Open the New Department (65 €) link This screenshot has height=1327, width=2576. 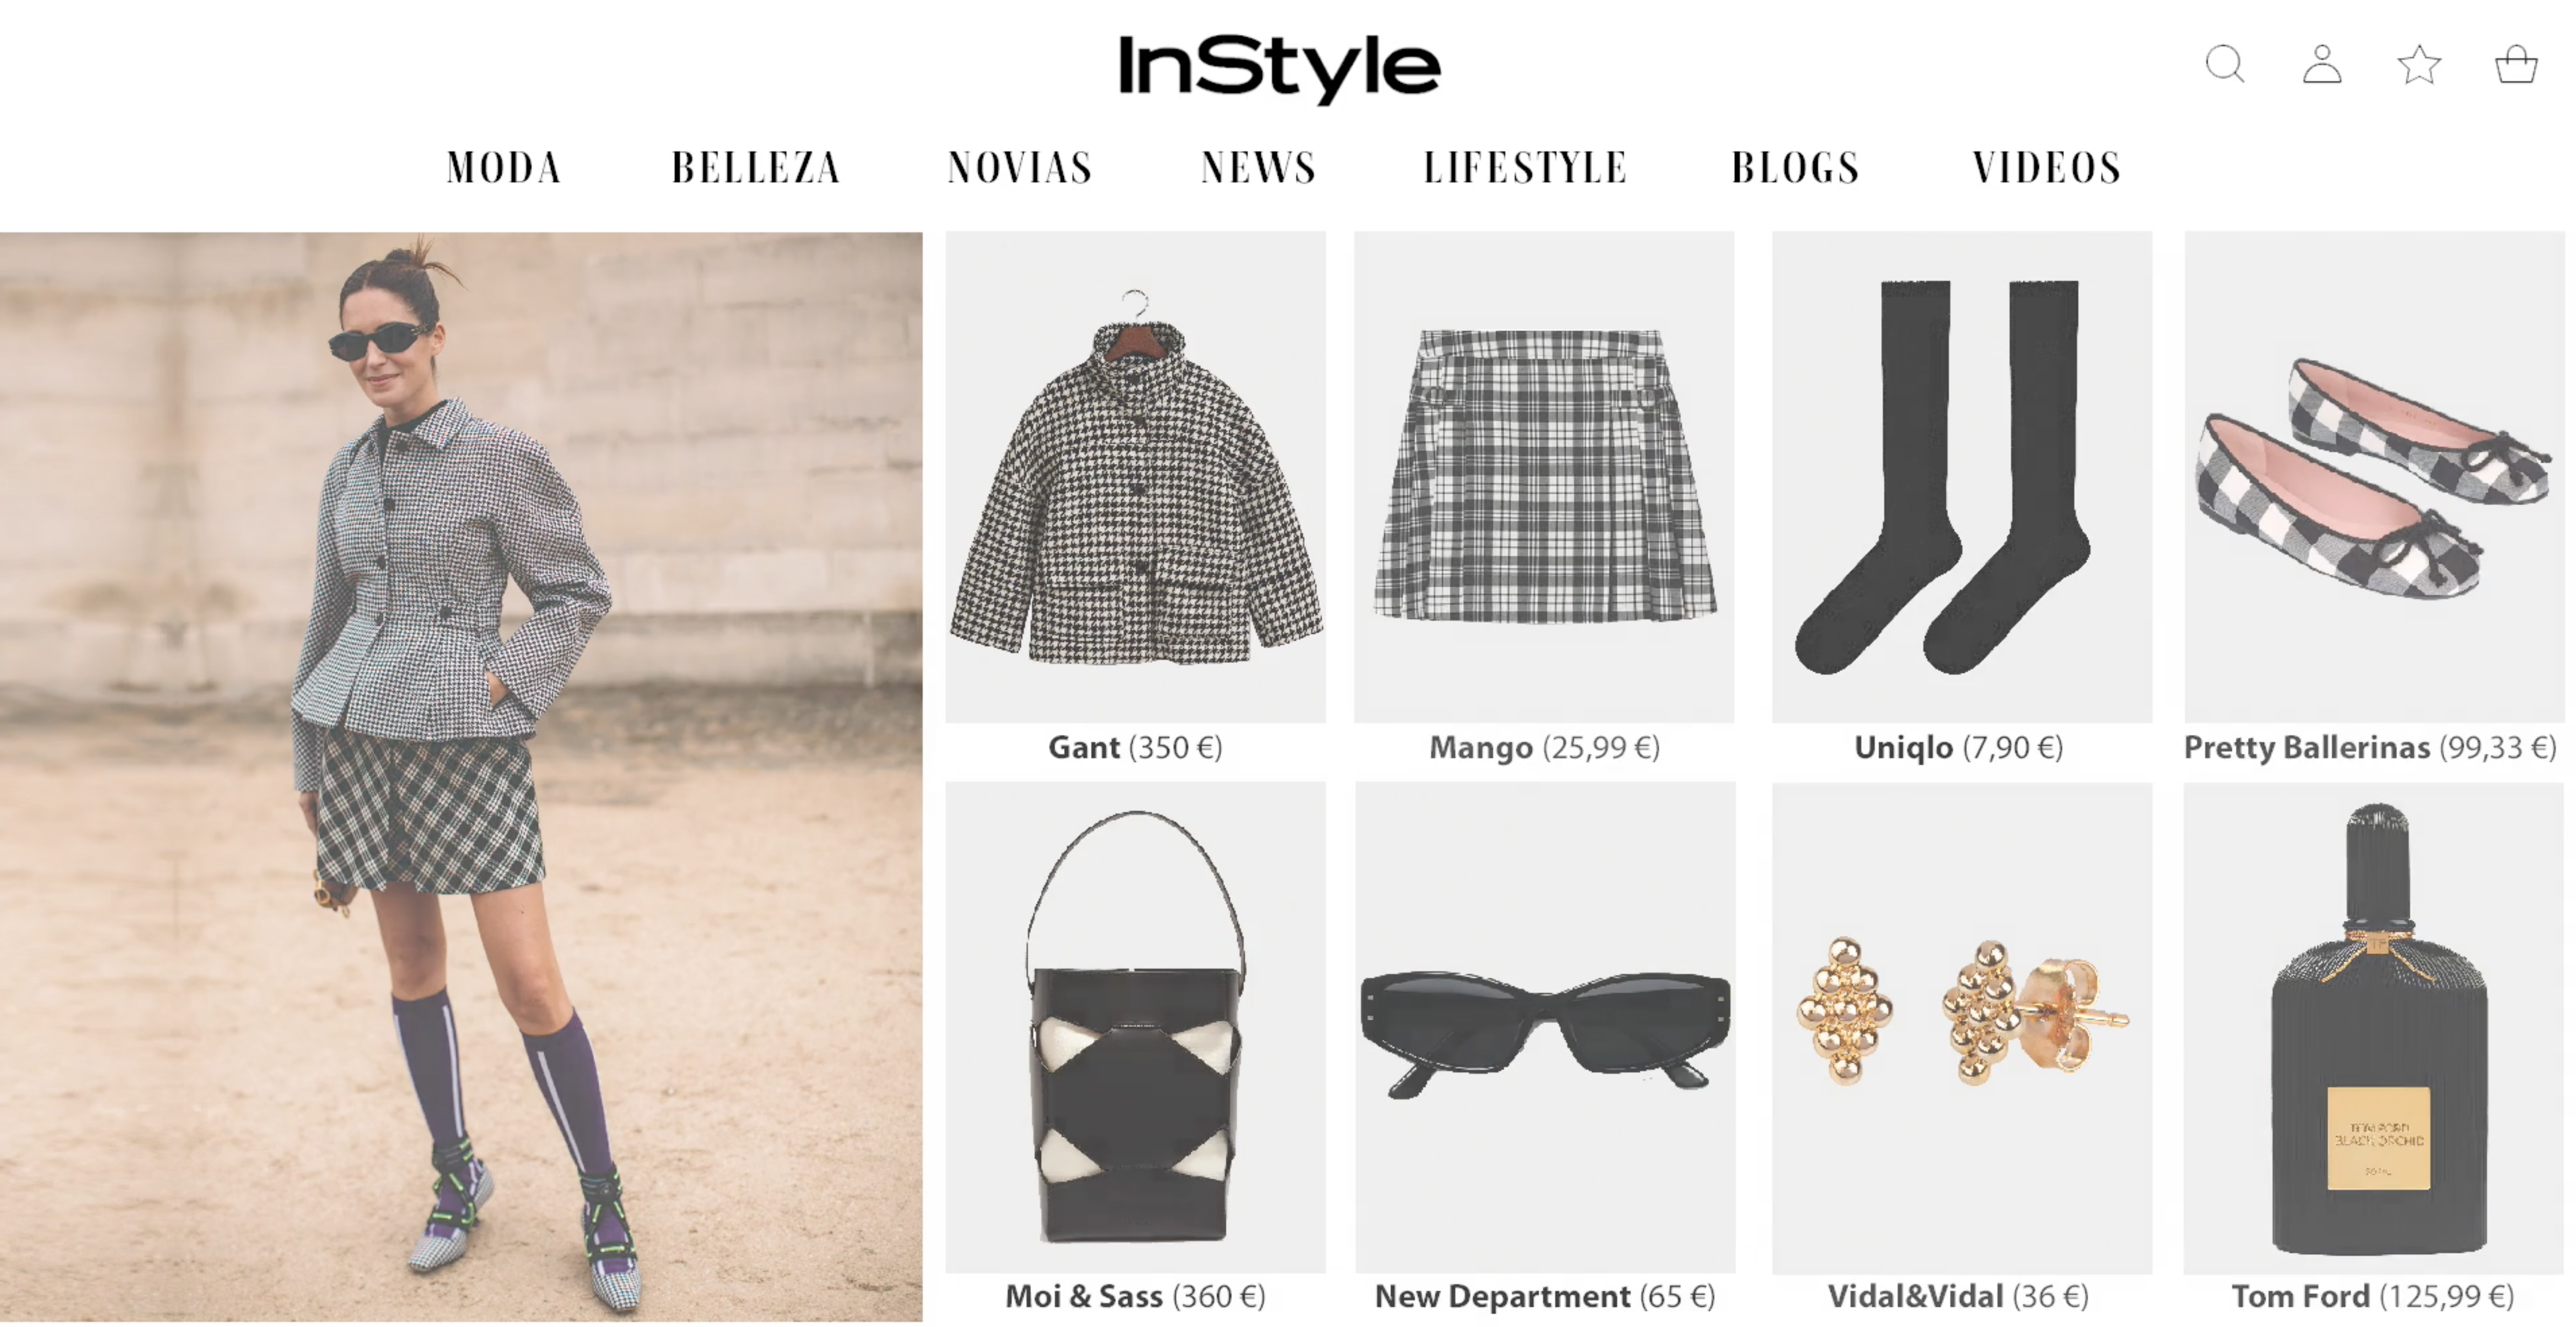coord(1545,1297)
